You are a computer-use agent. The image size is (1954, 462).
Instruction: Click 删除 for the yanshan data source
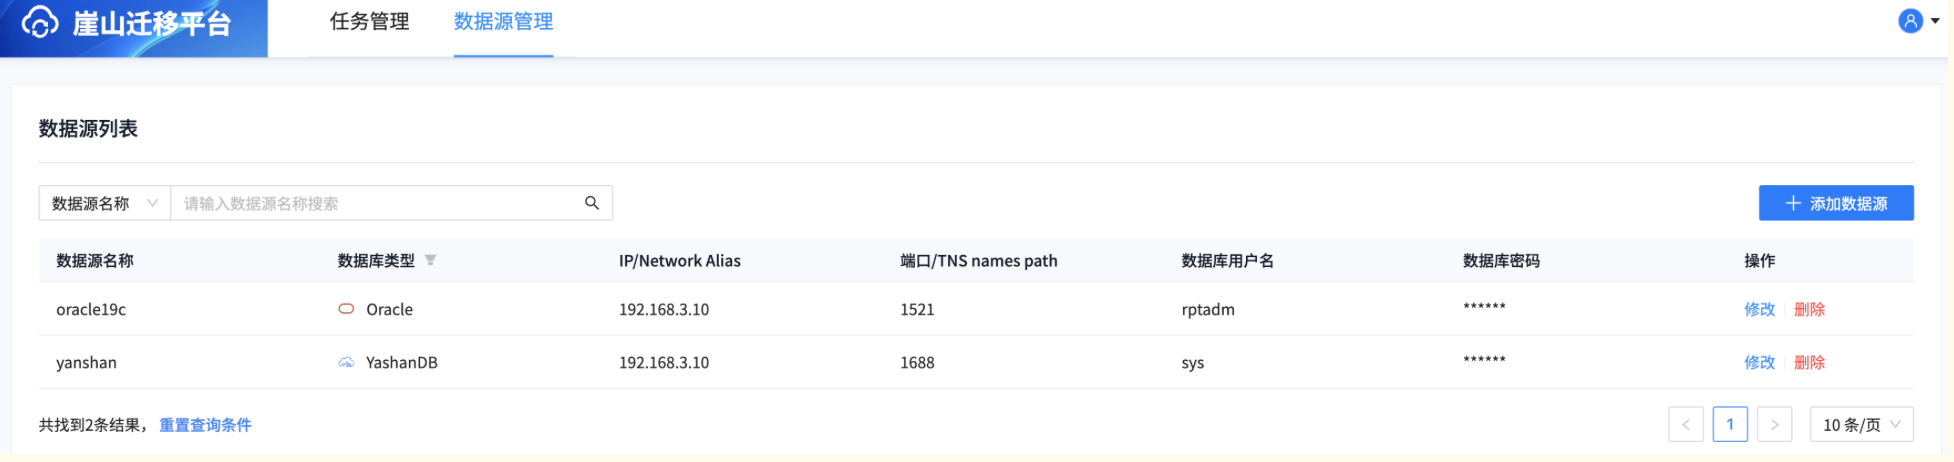coord(1809,362)
